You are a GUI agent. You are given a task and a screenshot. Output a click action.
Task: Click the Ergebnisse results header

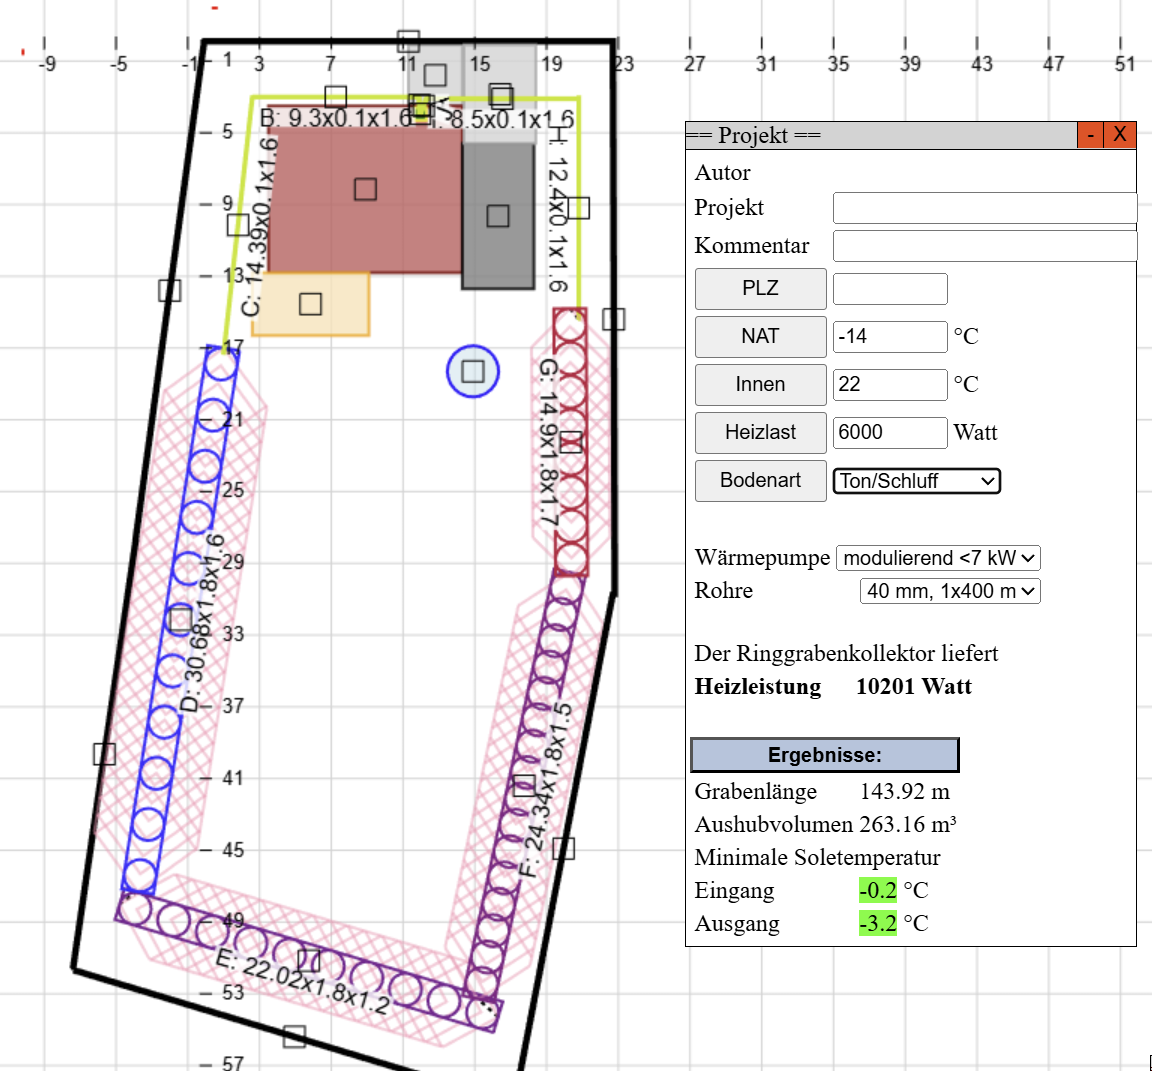click(x=824, y=755)
